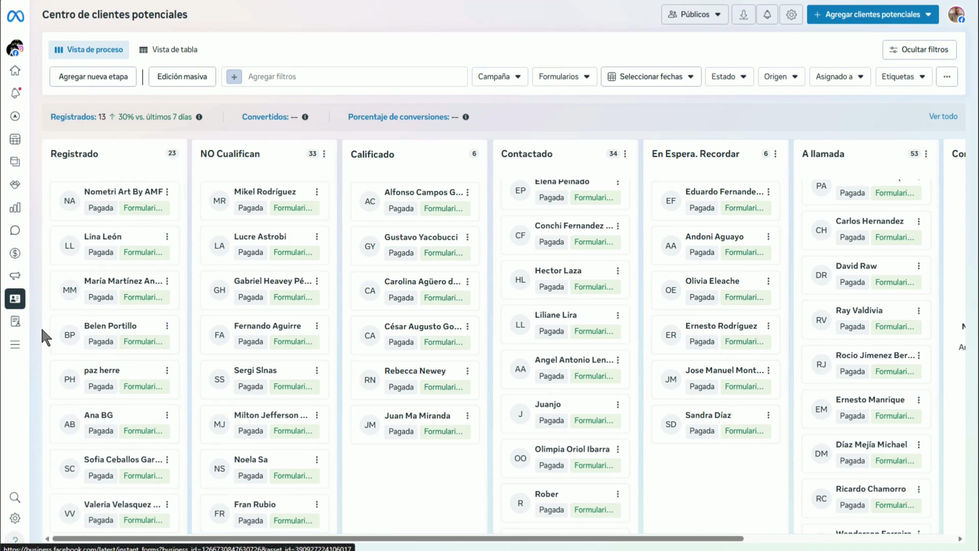
Task: Open Ray Valdivia lead card
Action: point(866,319)
